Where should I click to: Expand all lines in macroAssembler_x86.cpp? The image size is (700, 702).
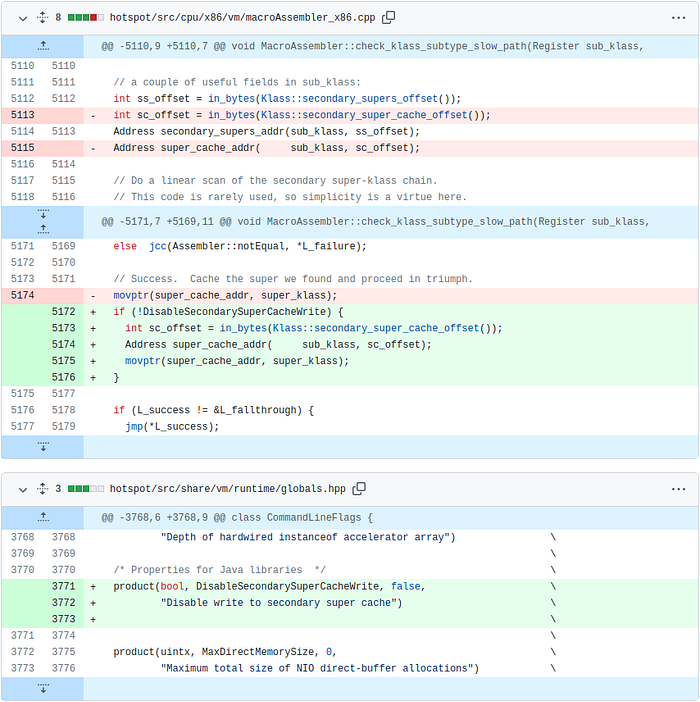point(43,17)
